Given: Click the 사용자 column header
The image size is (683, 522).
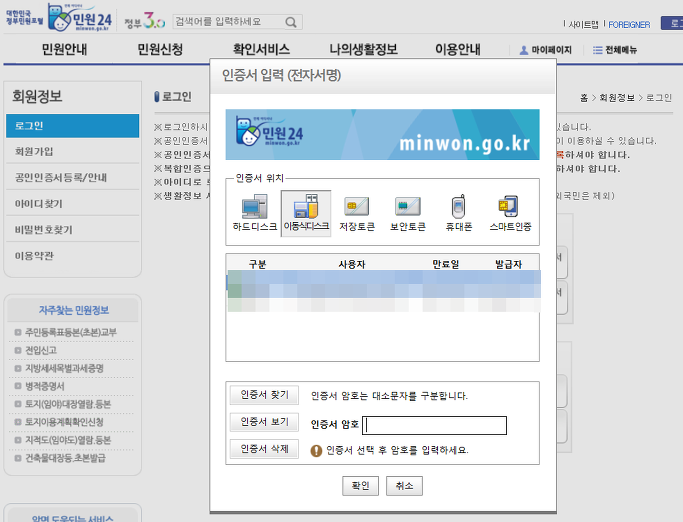Looking at the screenshot, I should point(352,264).
